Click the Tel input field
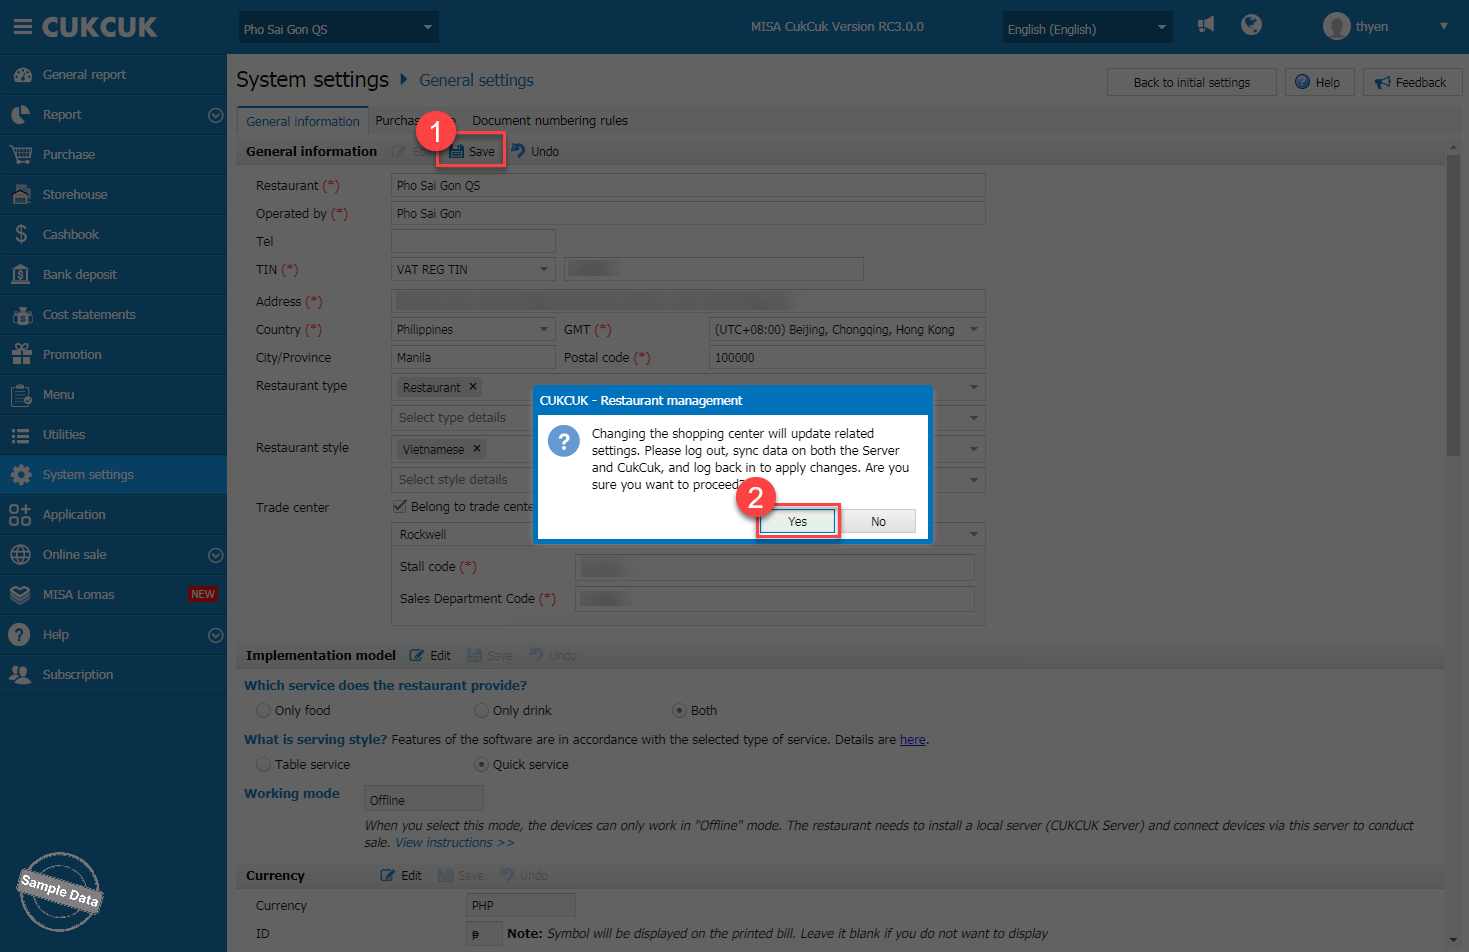This screenshot has height=952, width=1469. [473, 241]
